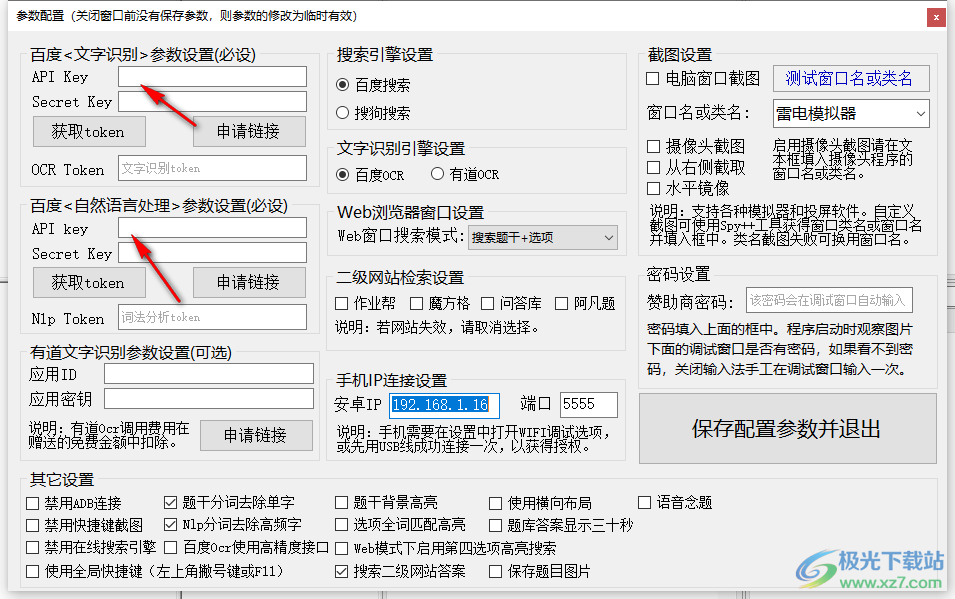Toggle 百度Ocr使用高精度接口 checkbox
The height and width of the screenshot is (599, 955).
[171, 547]
